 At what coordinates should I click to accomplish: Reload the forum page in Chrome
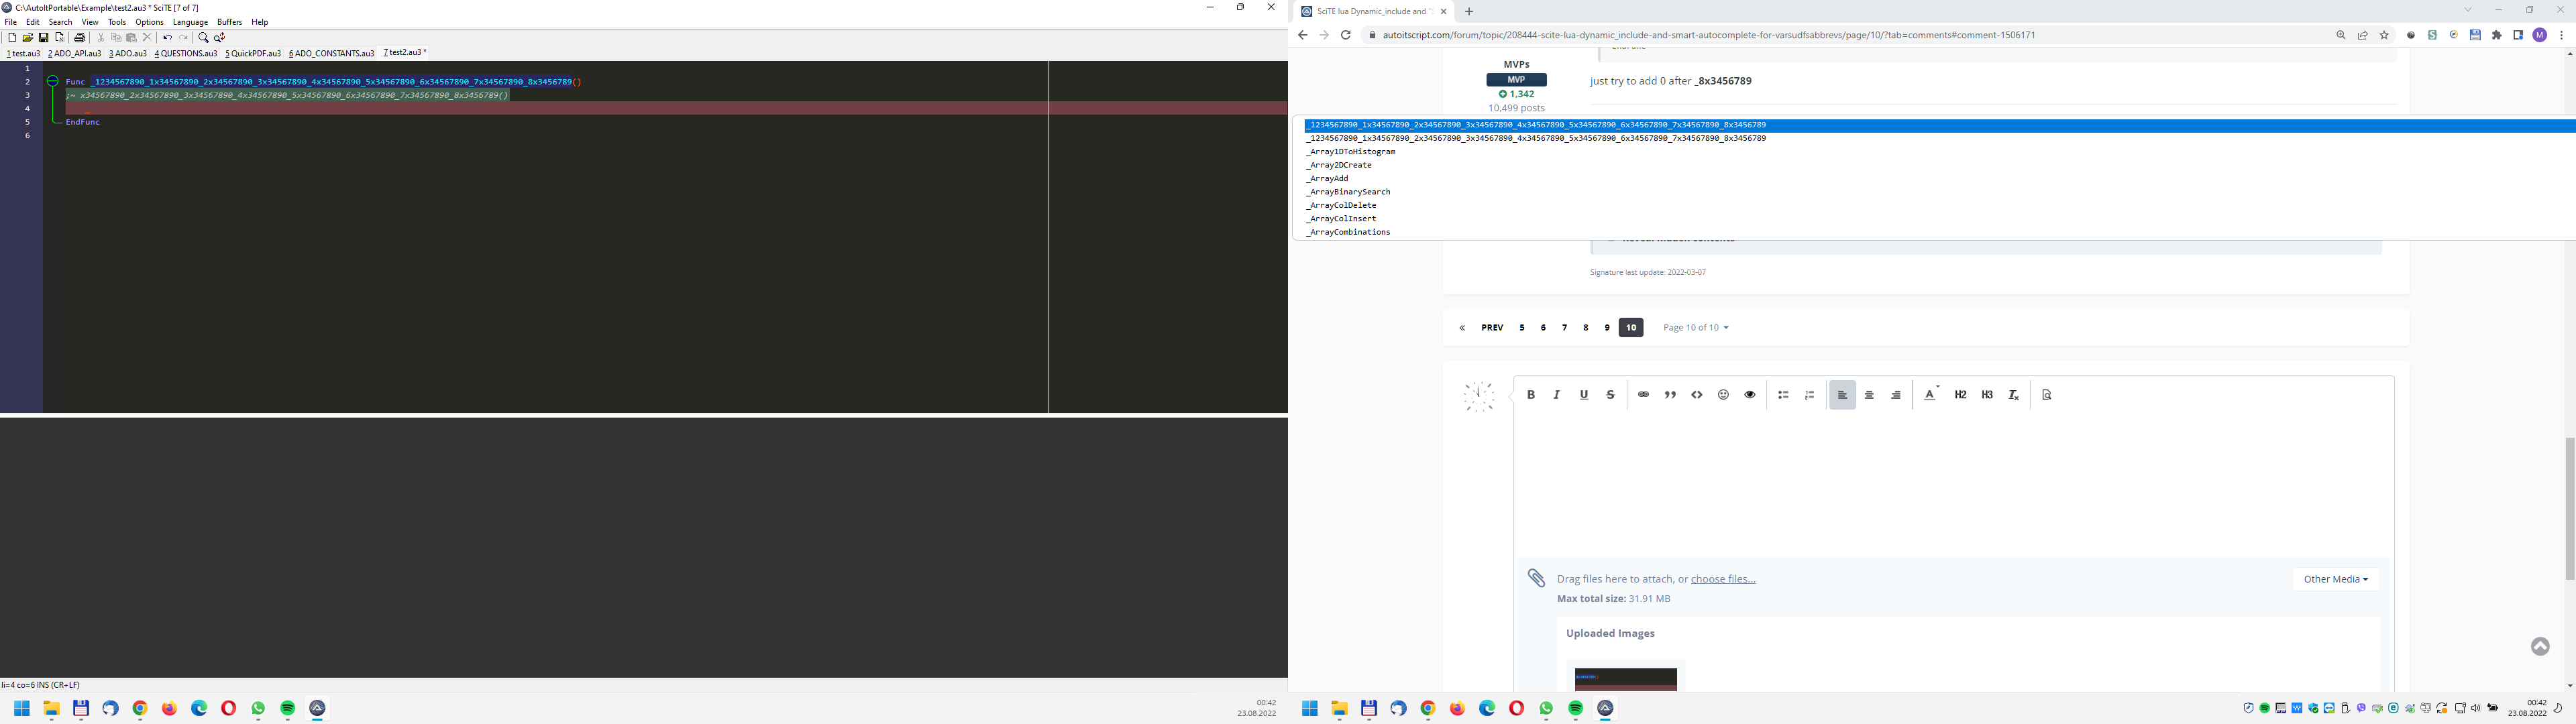(1346, 35)
